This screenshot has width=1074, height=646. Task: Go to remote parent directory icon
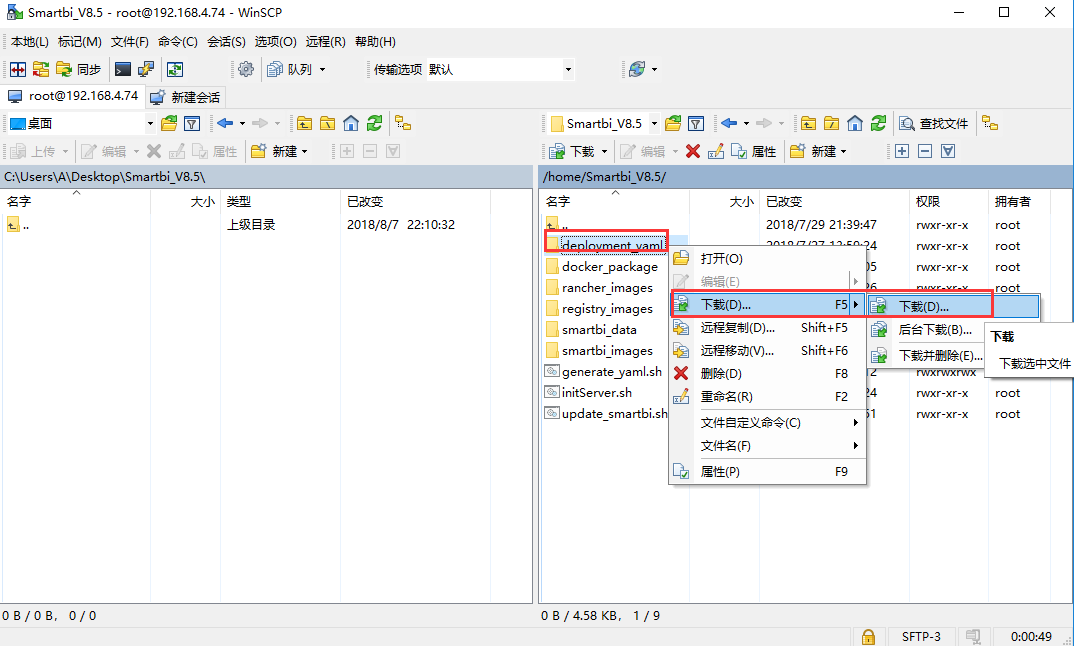click(x=808, y=124)
